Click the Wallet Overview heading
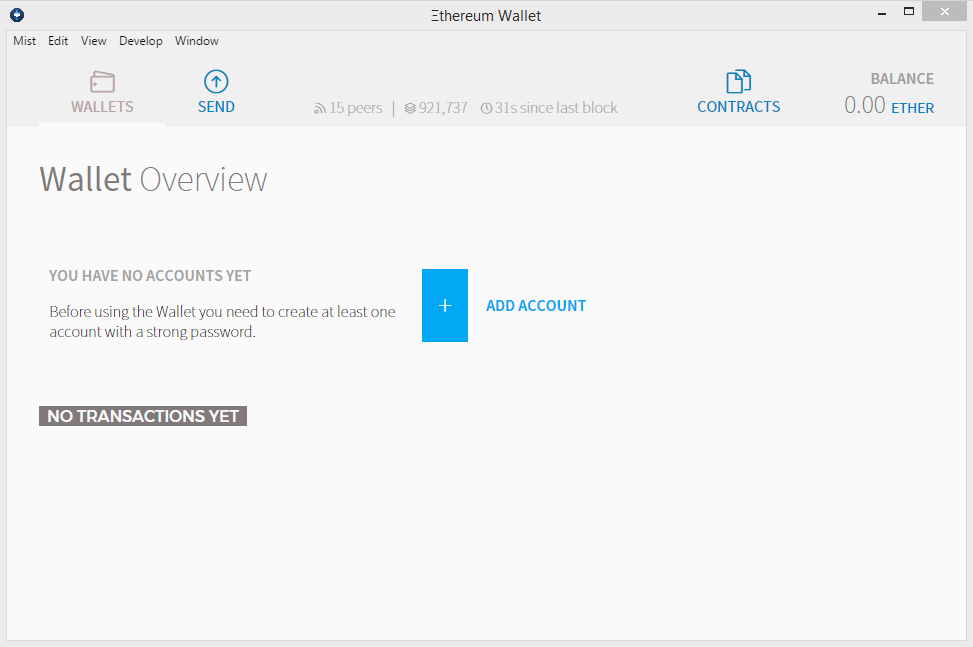 [x=153, y=180]
